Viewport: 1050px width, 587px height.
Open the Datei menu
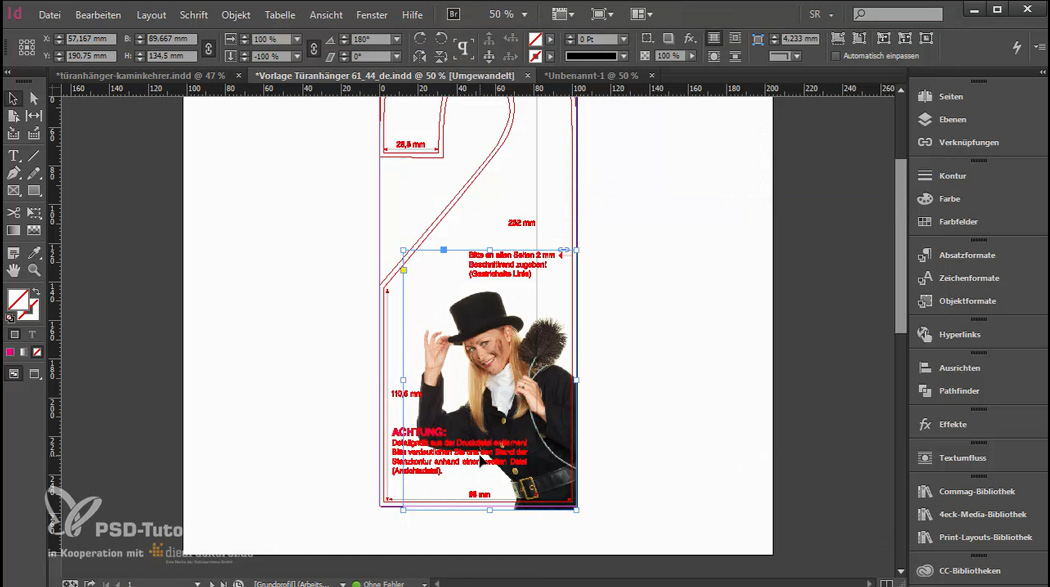[x=50, y=15]
